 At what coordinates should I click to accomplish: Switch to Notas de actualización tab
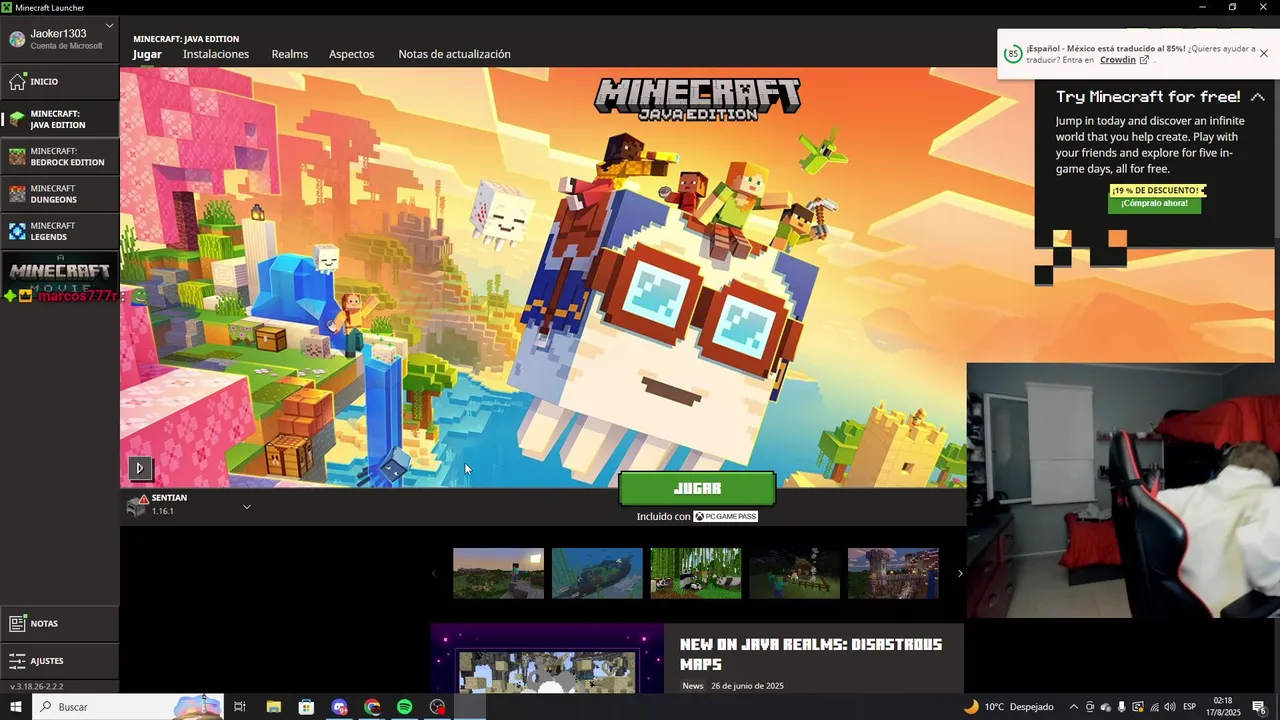454,54
